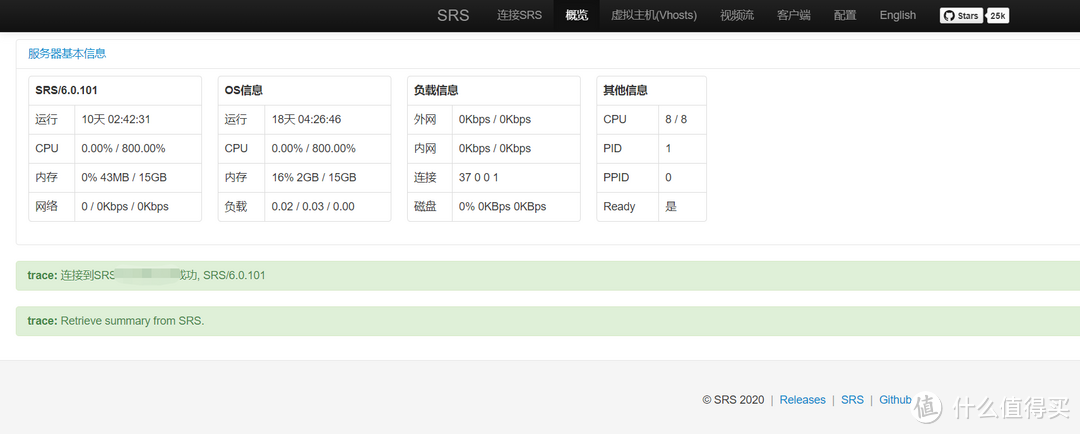Click the OS信息 table header
Screen dimensions: 1080x434
point(244,90)
